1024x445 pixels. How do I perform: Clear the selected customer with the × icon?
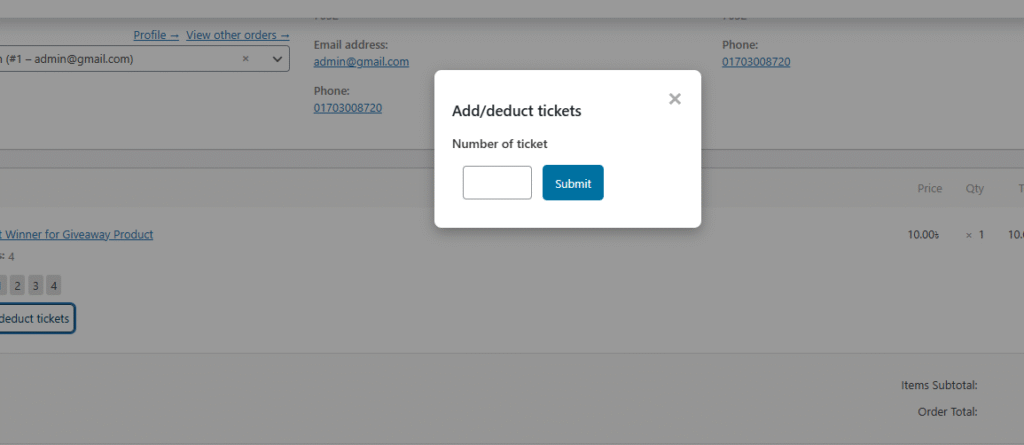246,59
